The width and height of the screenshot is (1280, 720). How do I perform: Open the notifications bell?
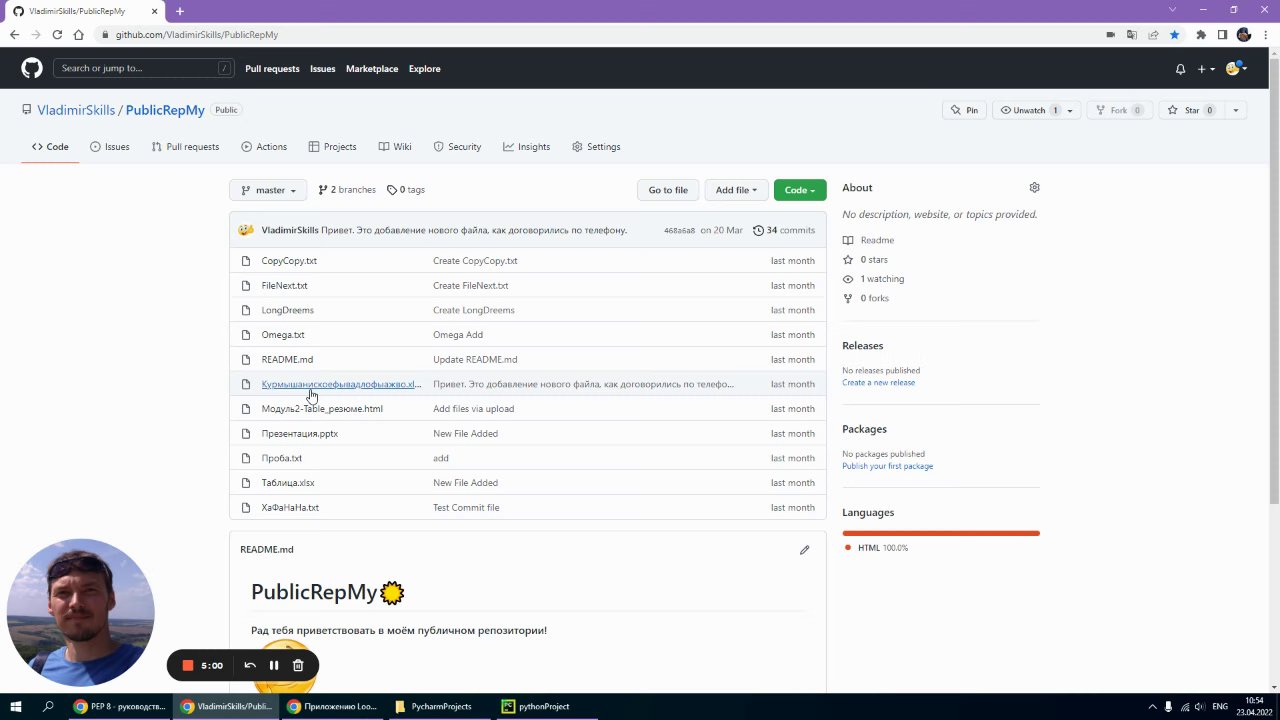coord(1180,69)
